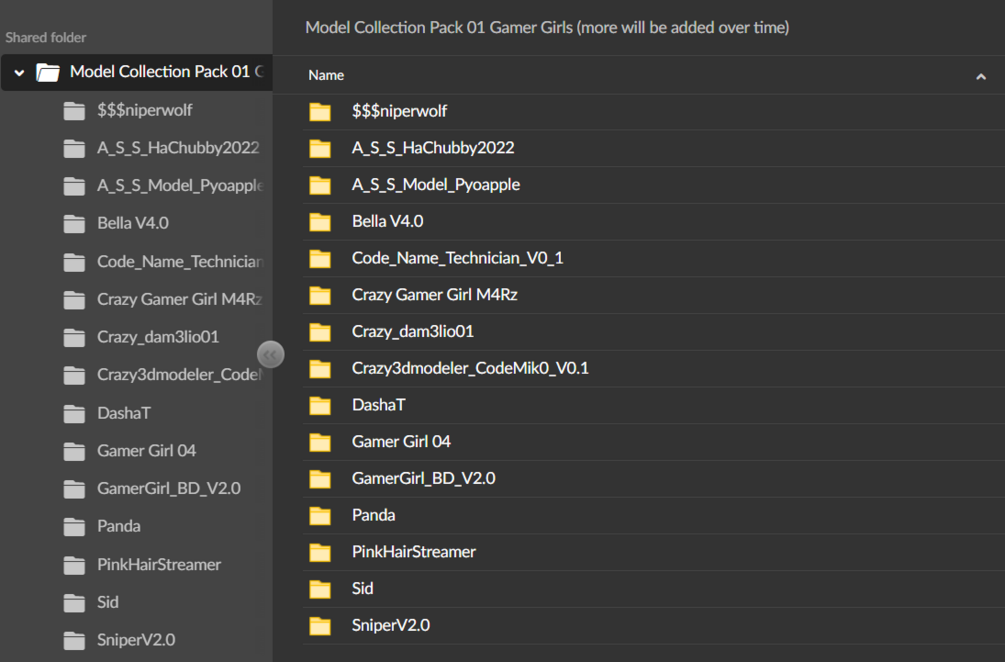
Task: Click the PinkHairStreamer name in the main list
Action: (413, 552)
